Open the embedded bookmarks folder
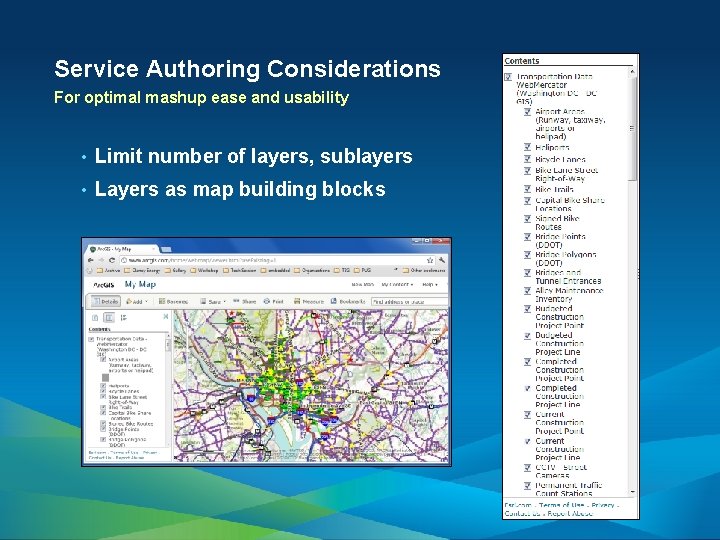Viewport: 720px width, 540px height. [x=276, y=270]
